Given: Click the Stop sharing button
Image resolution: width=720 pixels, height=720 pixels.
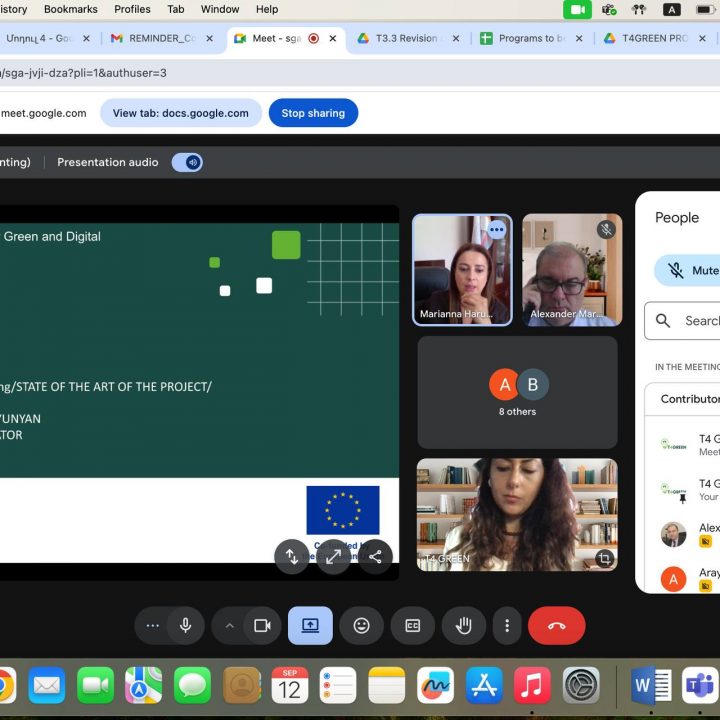Looking at the screenshot, I should 313,113.
